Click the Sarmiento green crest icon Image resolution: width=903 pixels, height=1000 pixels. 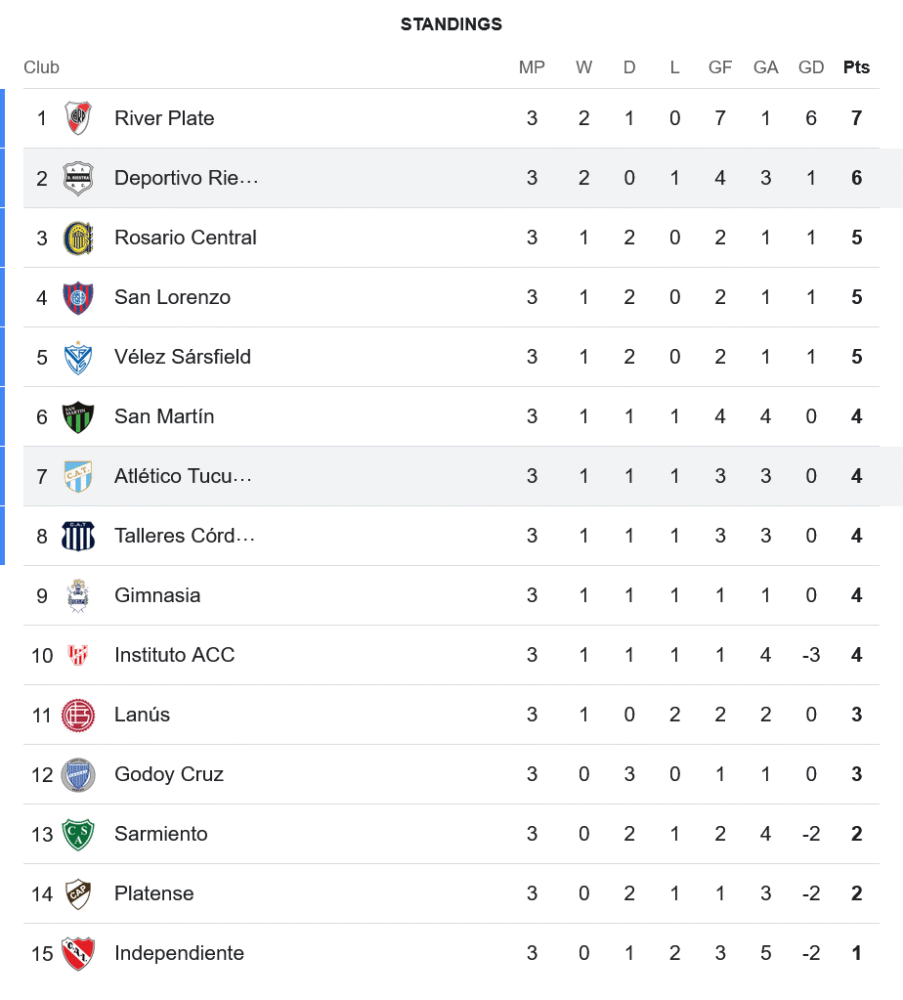tap(77, 834)
